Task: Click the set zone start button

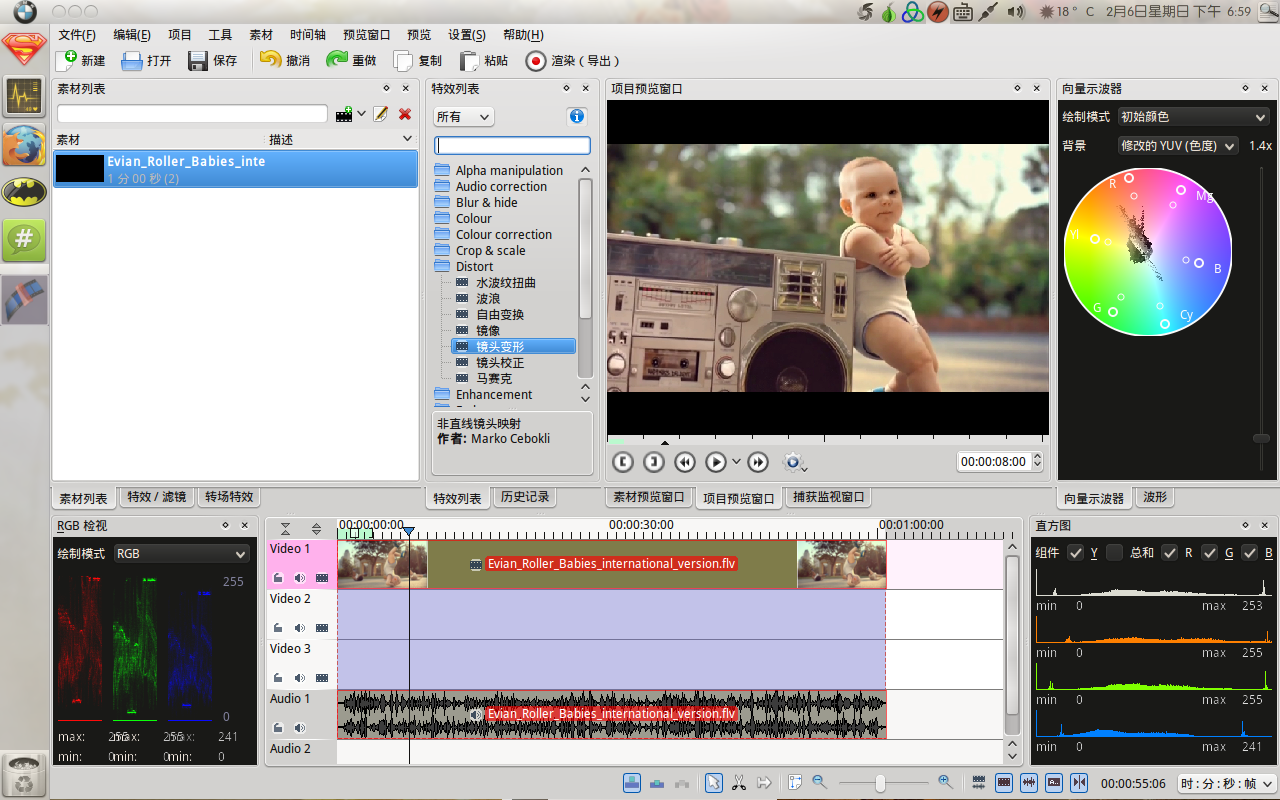Action: (622, 462)
